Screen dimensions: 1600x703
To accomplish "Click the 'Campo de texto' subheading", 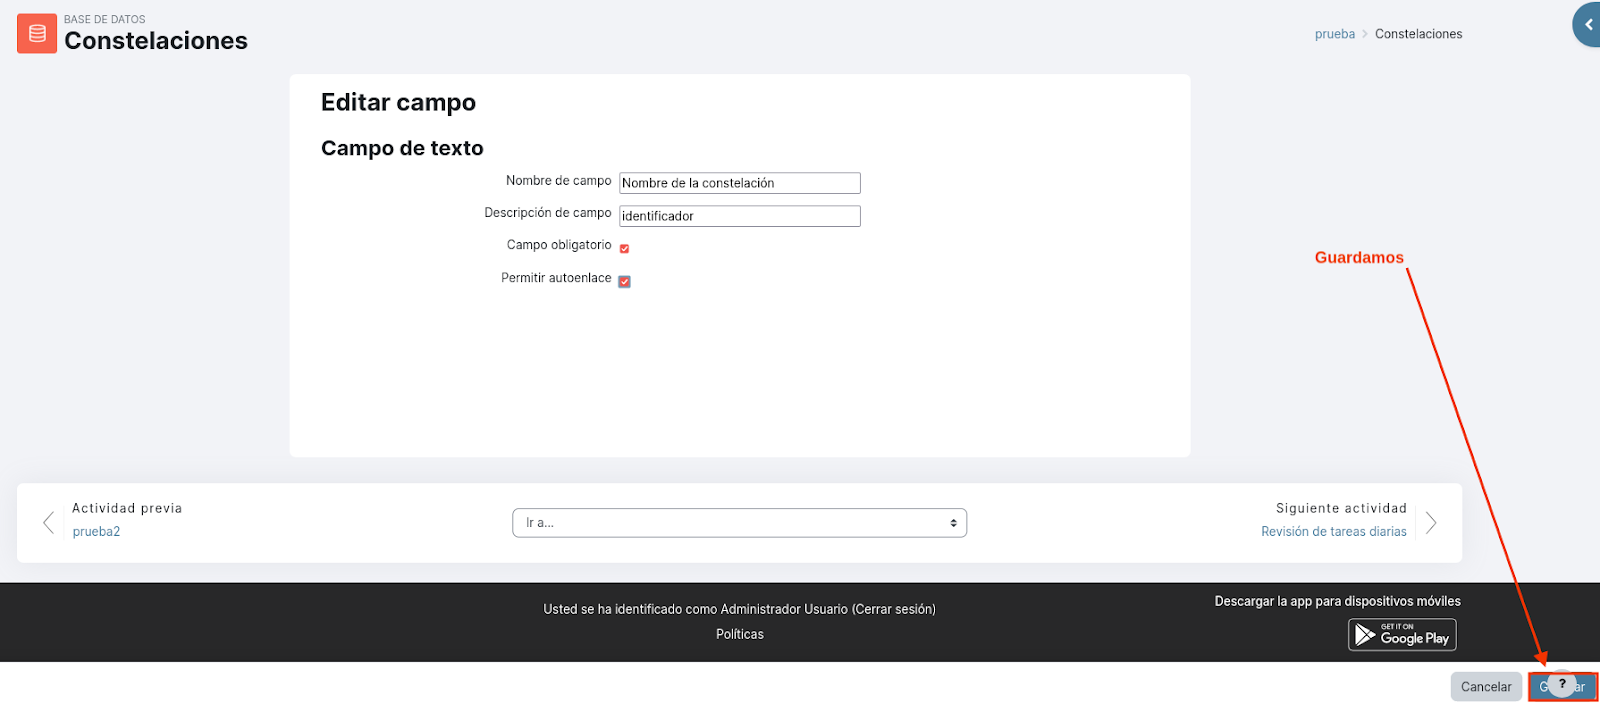I will tap(402, 148).
